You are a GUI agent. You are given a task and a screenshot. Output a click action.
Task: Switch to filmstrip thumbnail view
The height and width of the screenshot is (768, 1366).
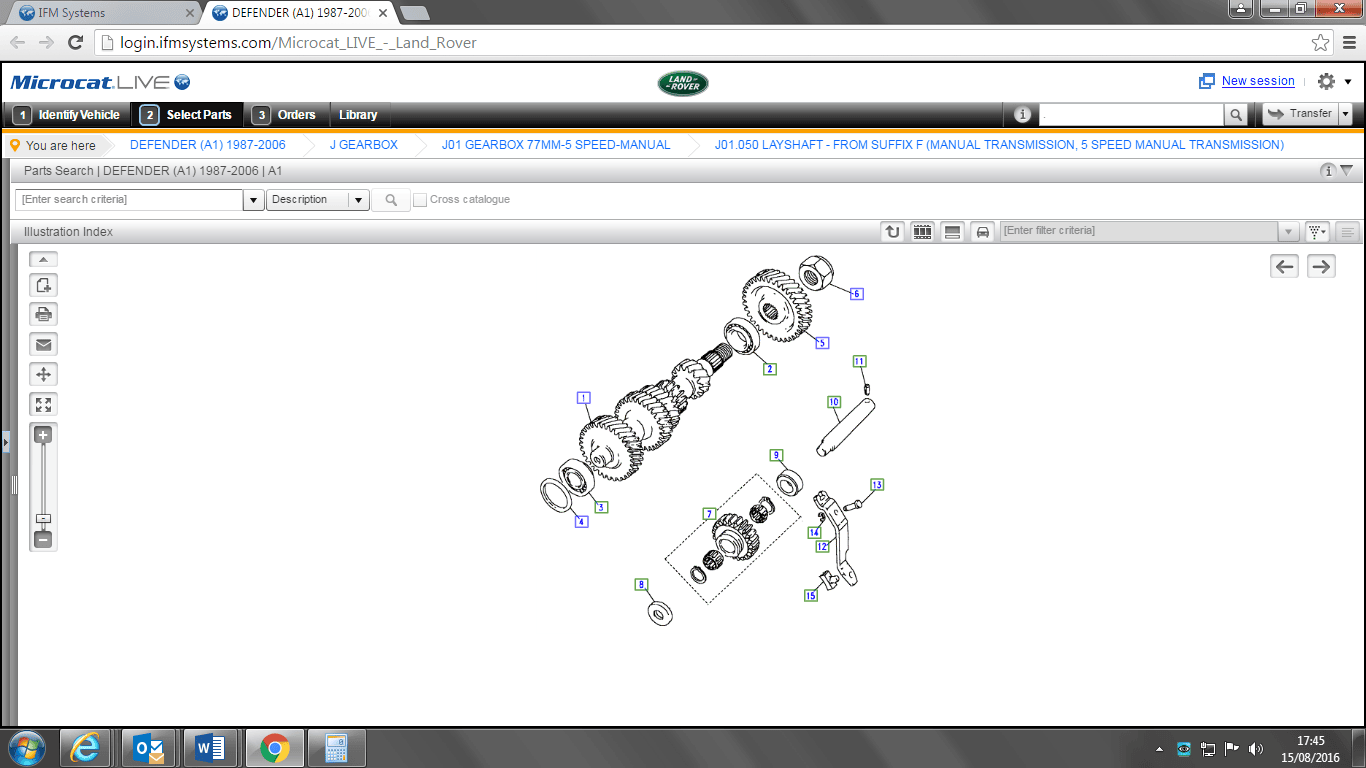(923, 231)
